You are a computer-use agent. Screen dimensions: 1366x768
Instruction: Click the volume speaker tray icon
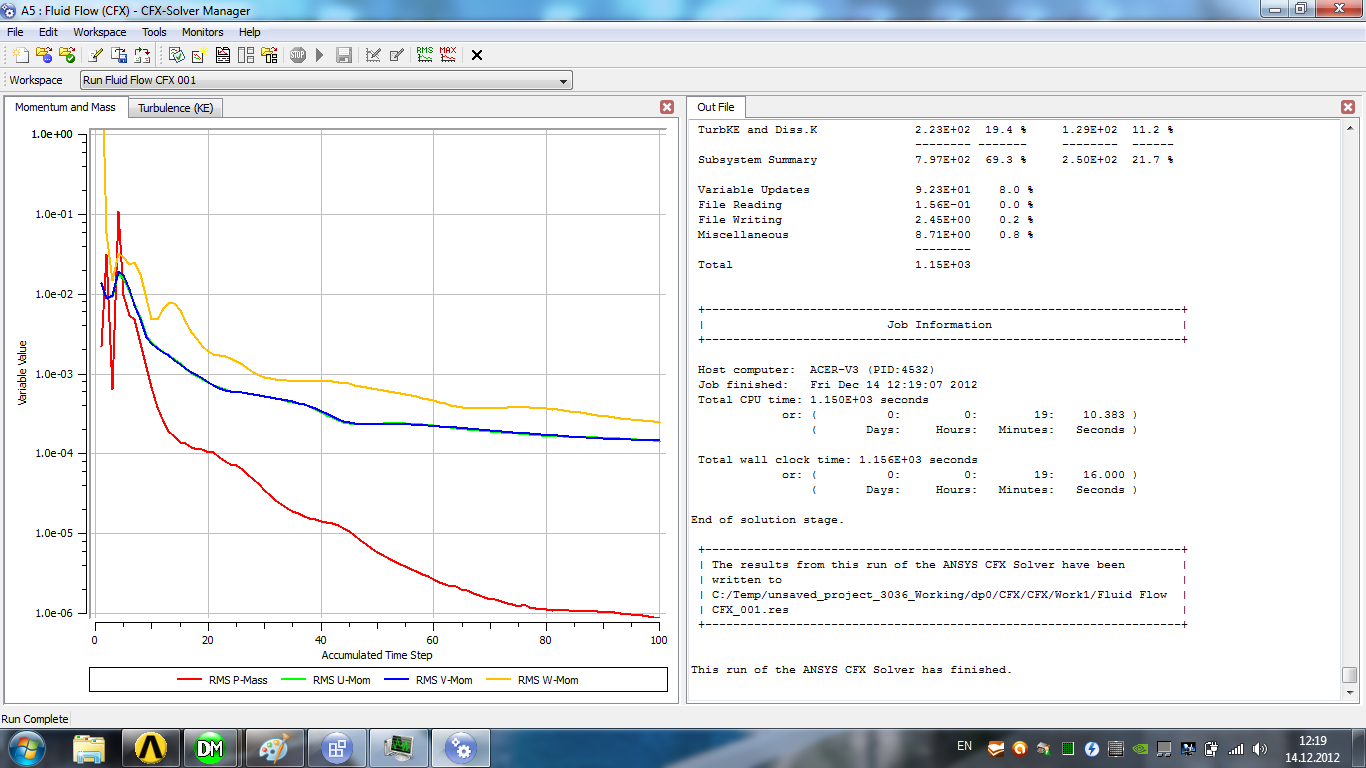click(x=1259, y=748)
